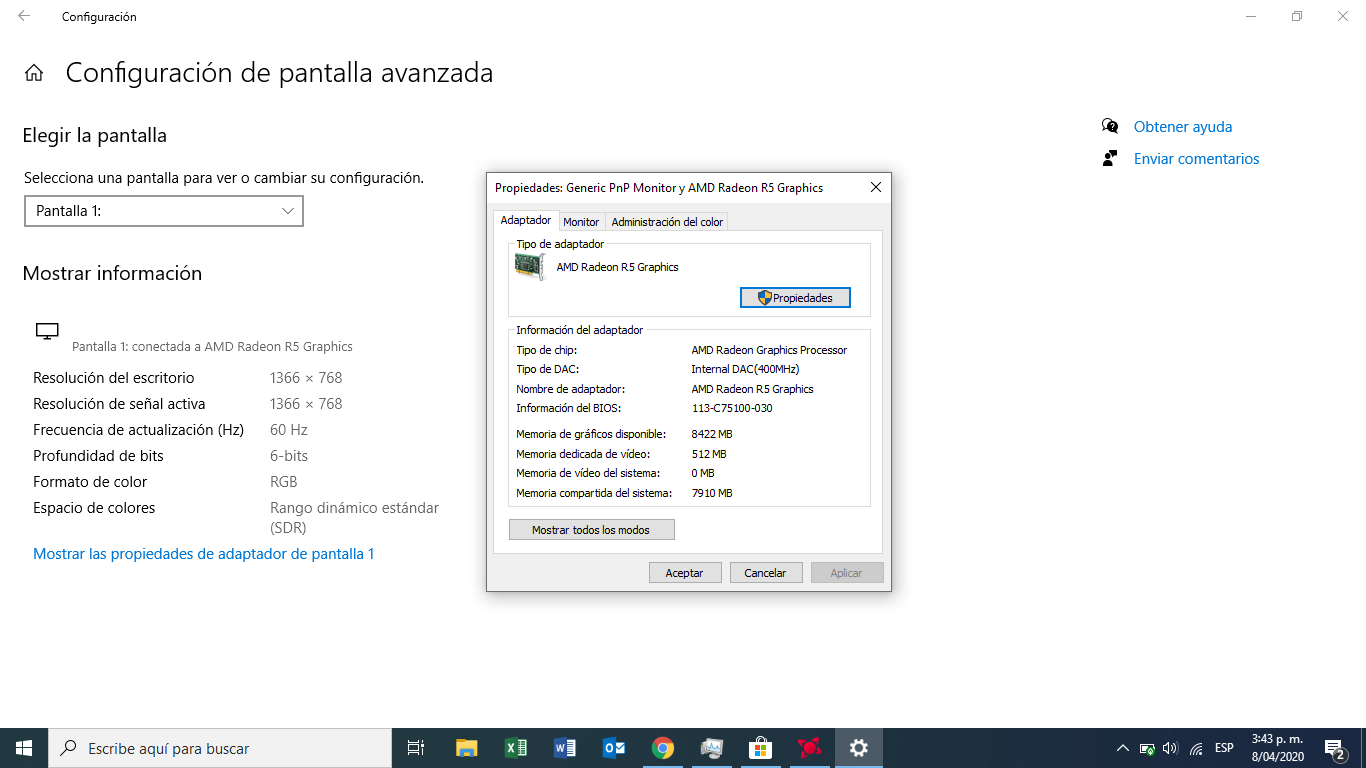The width and height of the screenshot is (1366, 768).
Task: Restore down the Configuración window
Action: (1297, 16)
